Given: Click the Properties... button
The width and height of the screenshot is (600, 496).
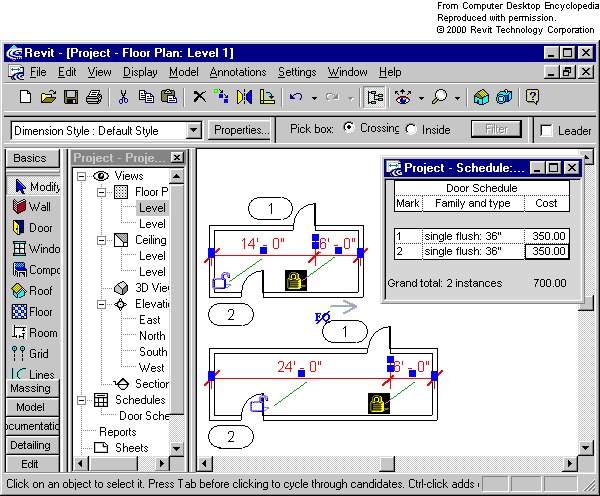Looking at the screenshot, I should (x=241, y=130).
